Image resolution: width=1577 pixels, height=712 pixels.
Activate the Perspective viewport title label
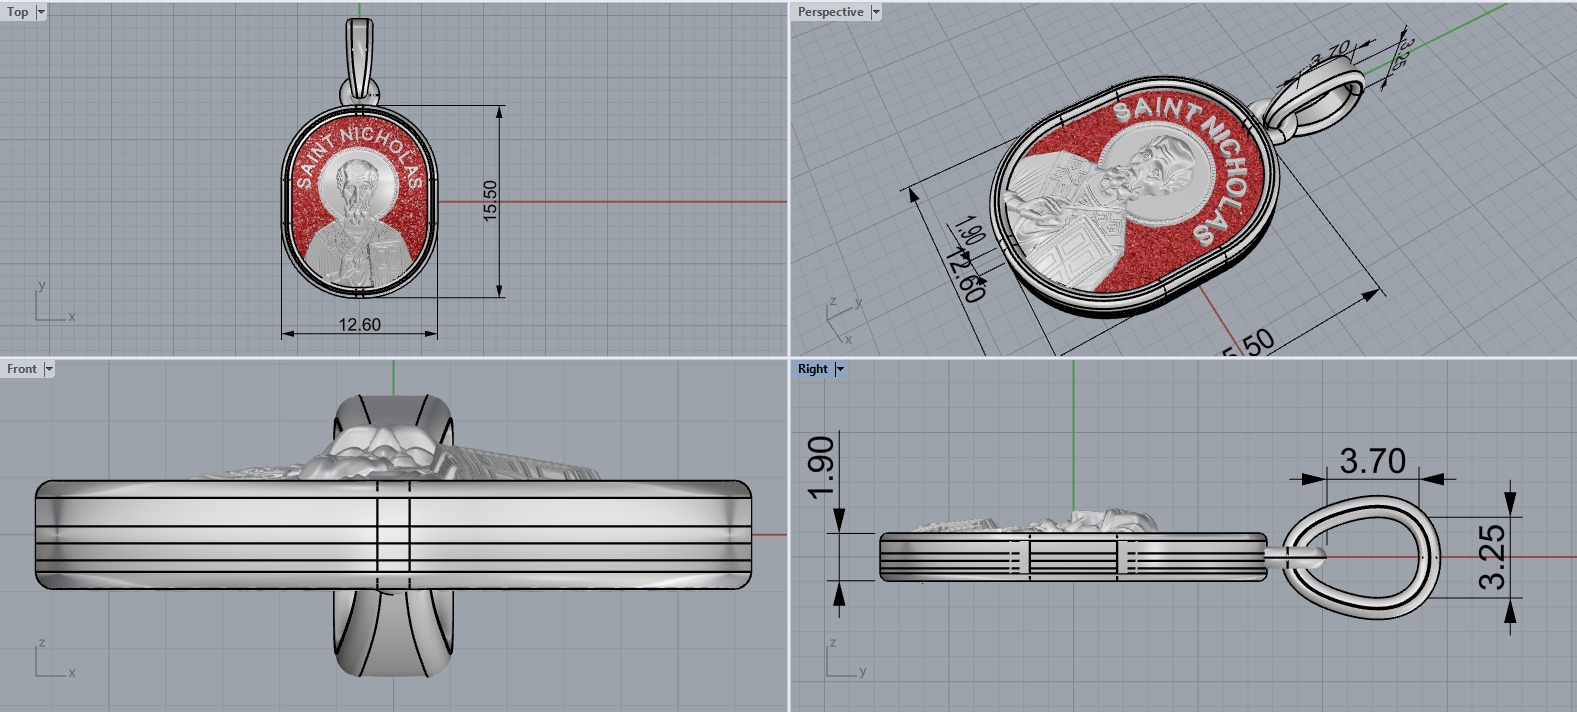point(830,12)
